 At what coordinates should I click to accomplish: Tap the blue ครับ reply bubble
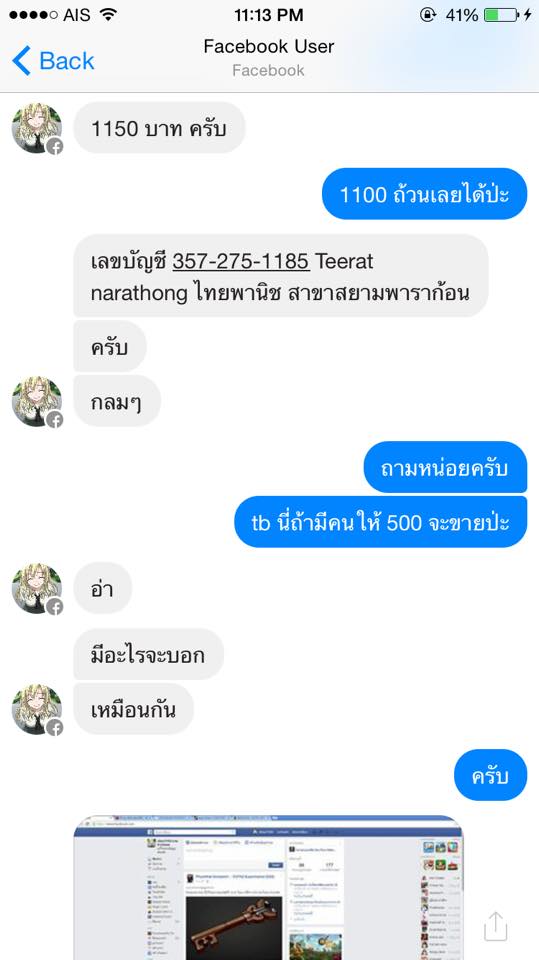click(x=491, y=775)
